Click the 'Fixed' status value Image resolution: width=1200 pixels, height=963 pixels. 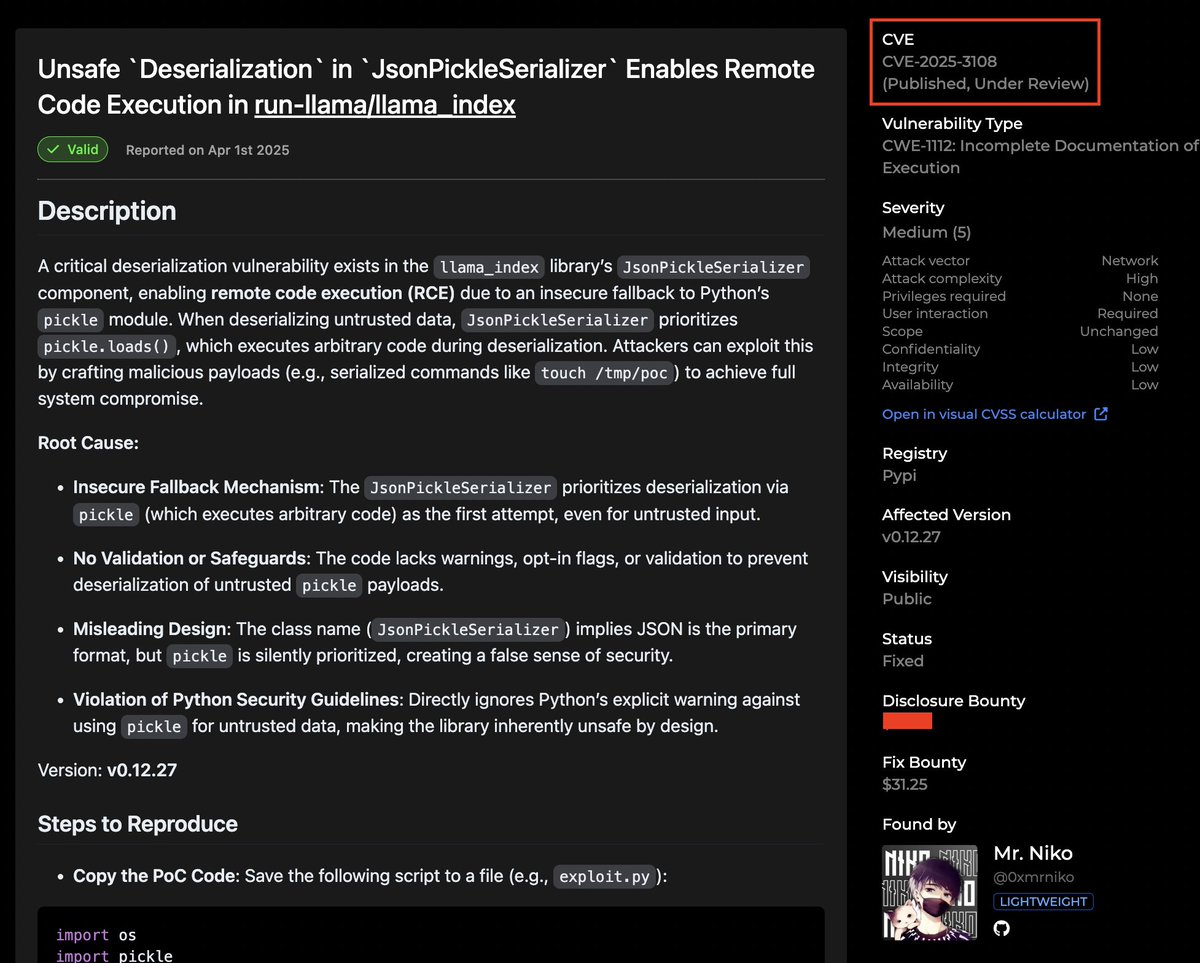tap(903, 661)
